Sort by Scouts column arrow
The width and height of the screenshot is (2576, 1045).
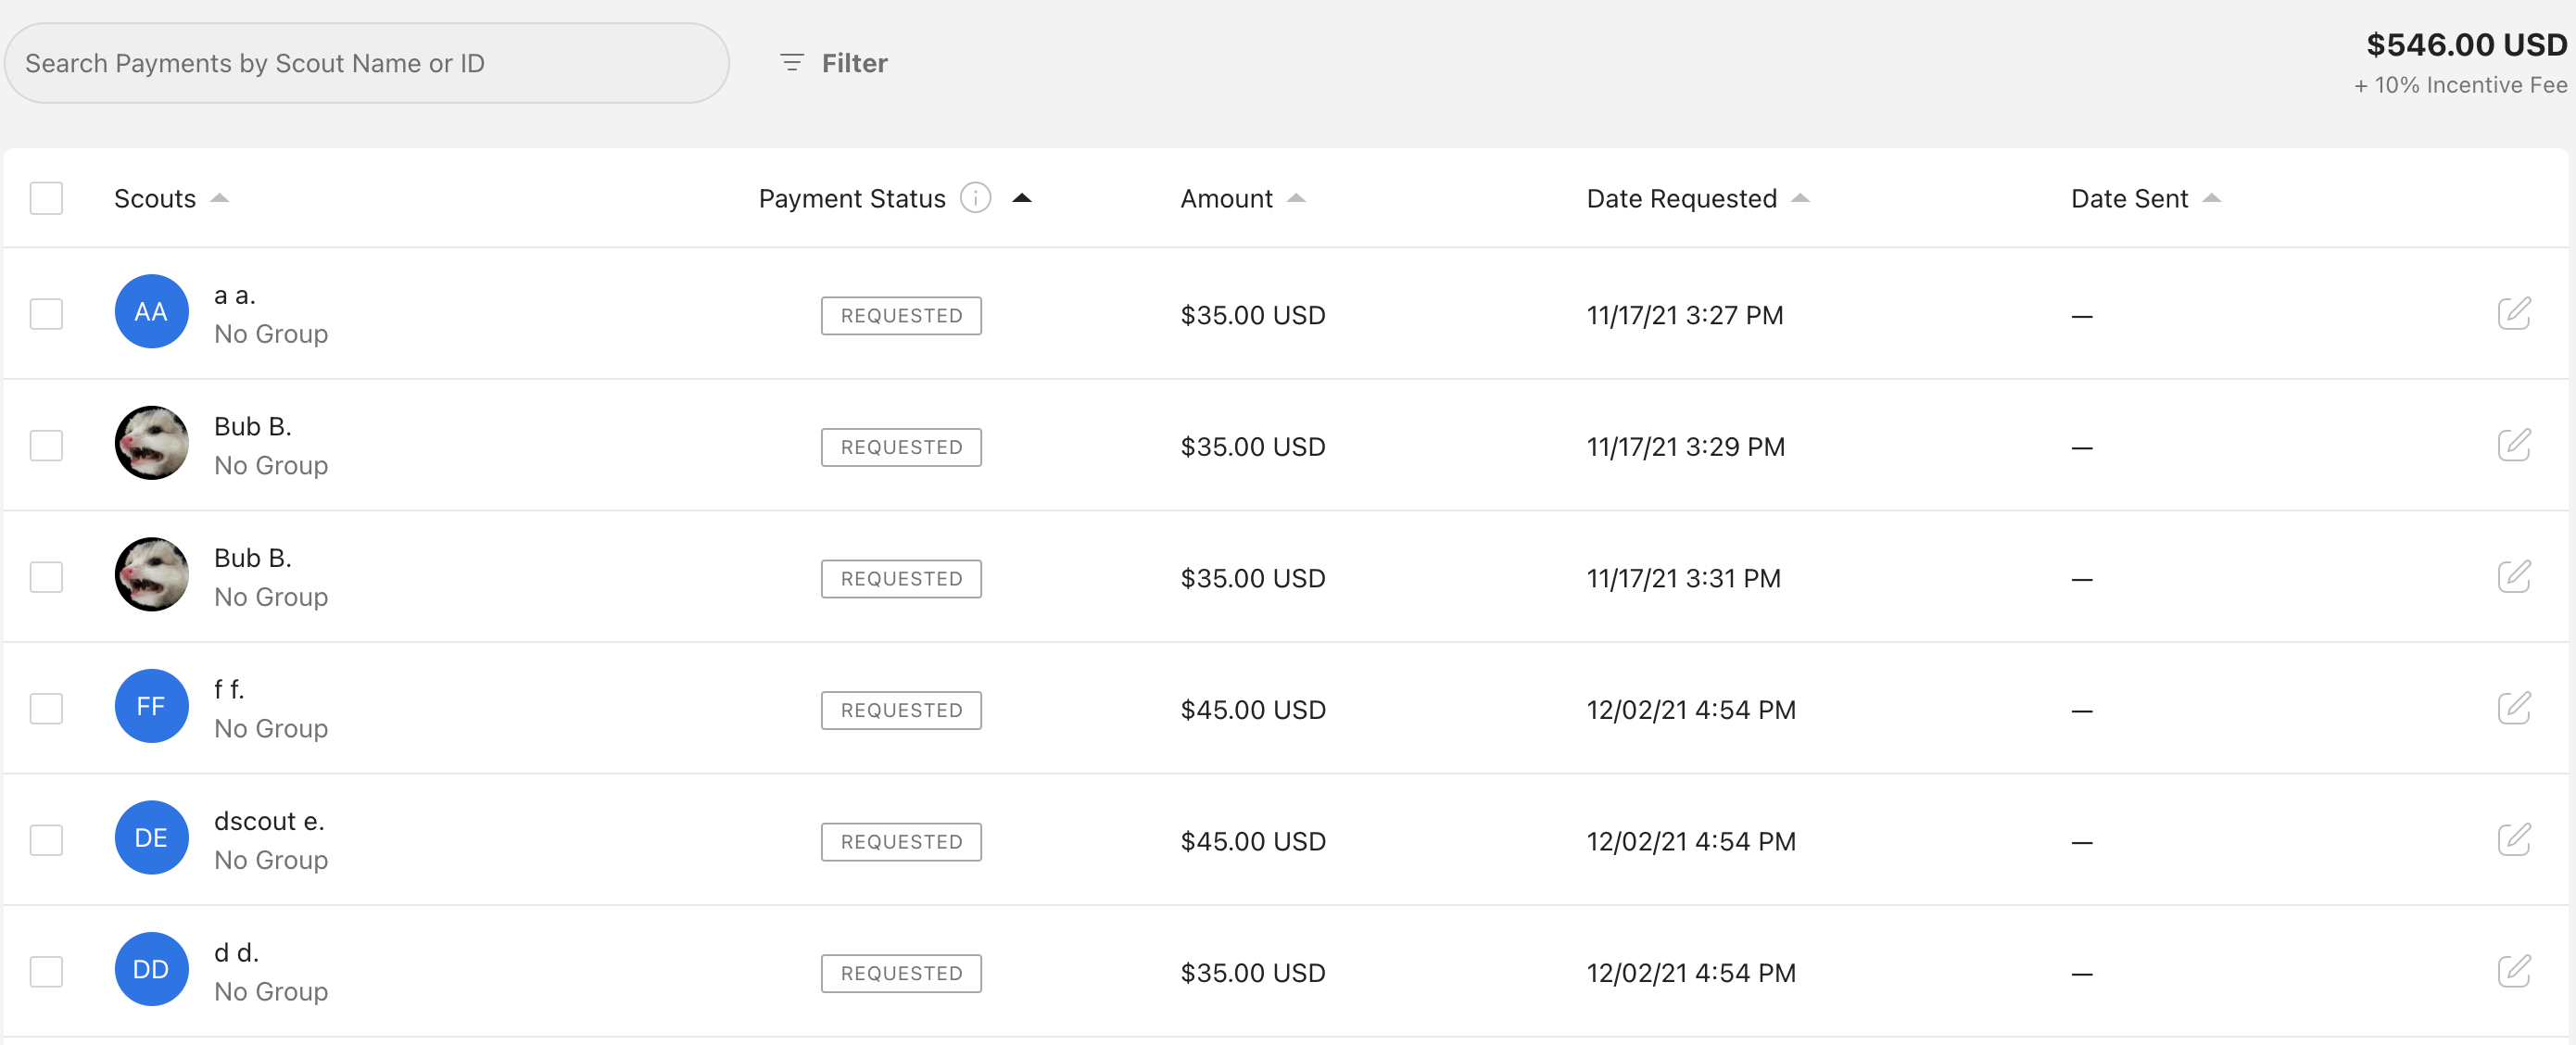tap(220, 198)
